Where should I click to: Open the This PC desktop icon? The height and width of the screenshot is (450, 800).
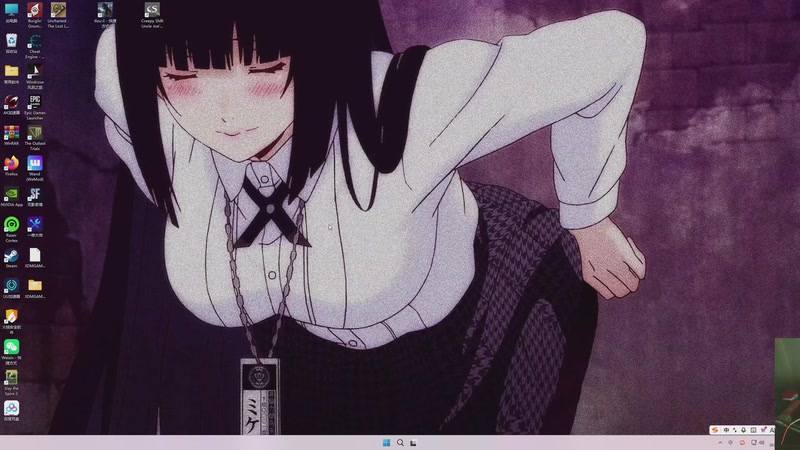point(11,14)
